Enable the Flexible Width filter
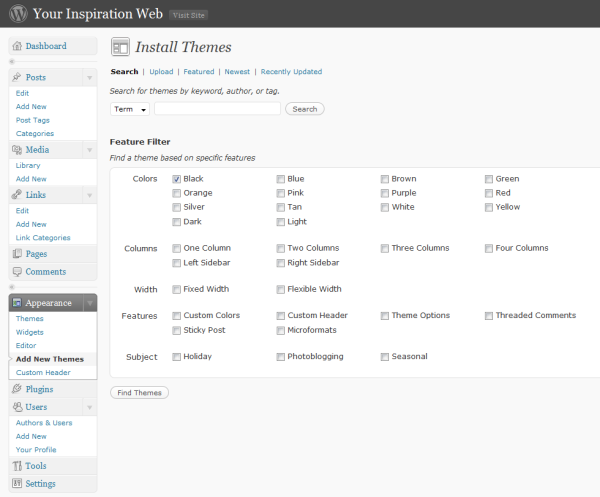Image resolution: width=600 pixels, height=497 pixels. (280, 289)
